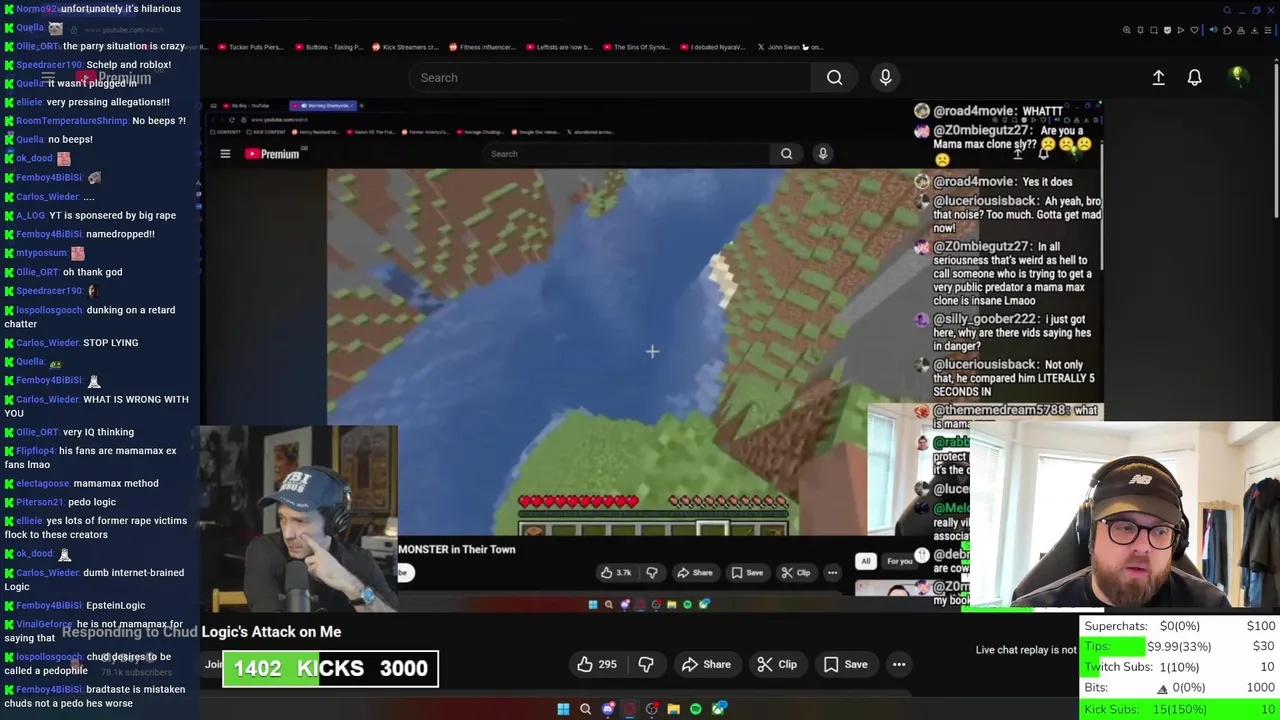This screenshot has width=1280, height=720.
Task: Click the video title 'Logic's Attack on Me'
Action: coord(271,632)
